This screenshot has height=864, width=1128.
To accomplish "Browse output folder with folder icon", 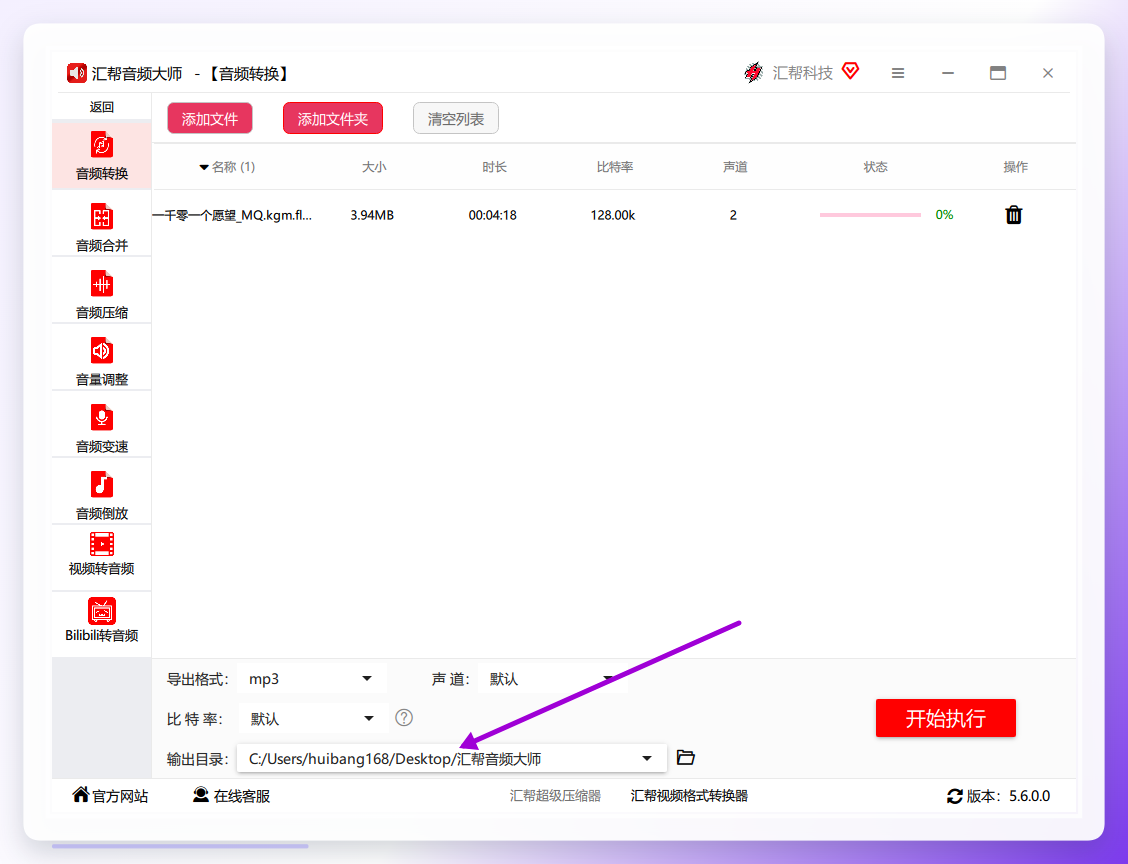I will pyautogui.click(x=686, y=758).
